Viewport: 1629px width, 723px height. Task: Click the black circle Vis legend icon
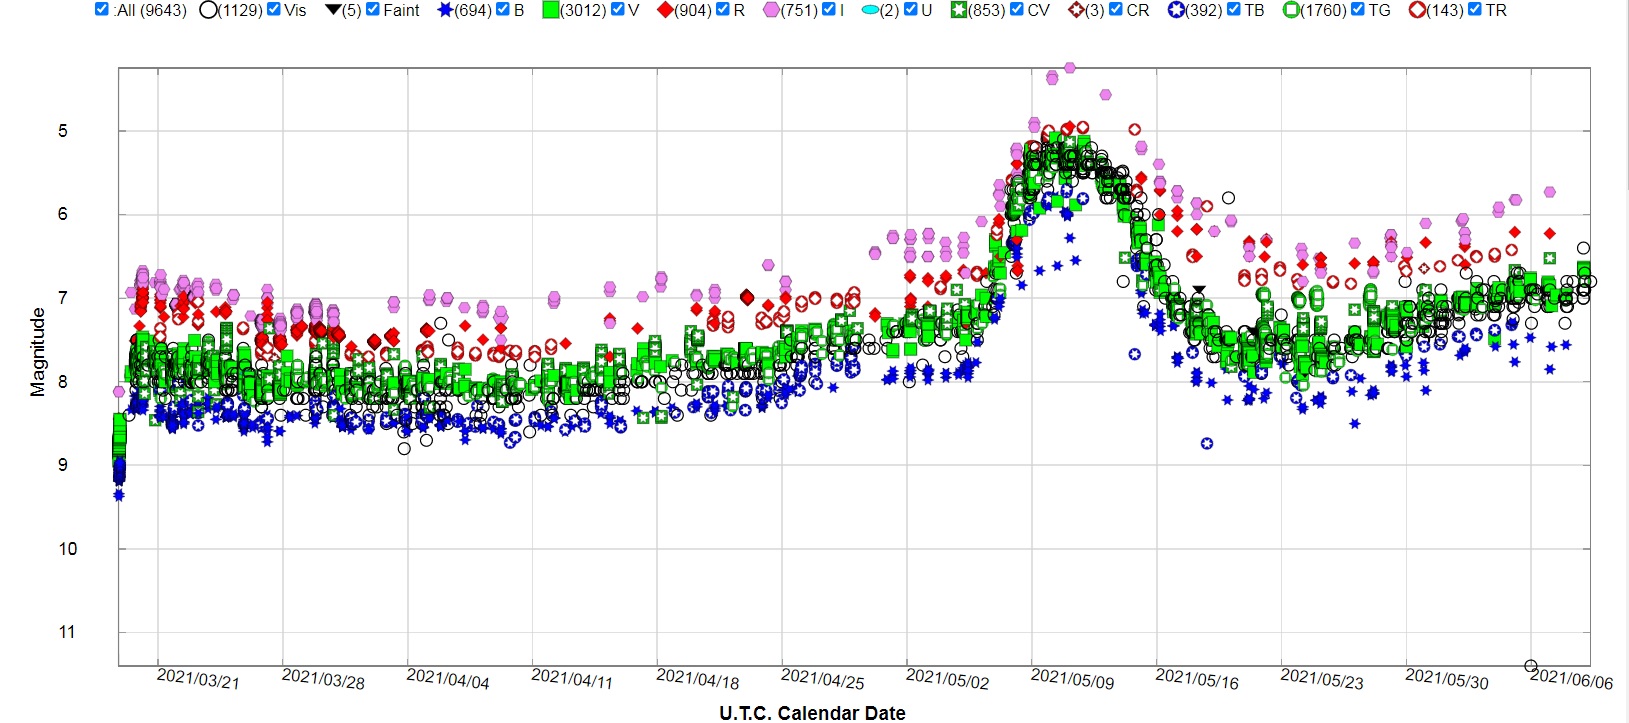(x=208, y=10)
